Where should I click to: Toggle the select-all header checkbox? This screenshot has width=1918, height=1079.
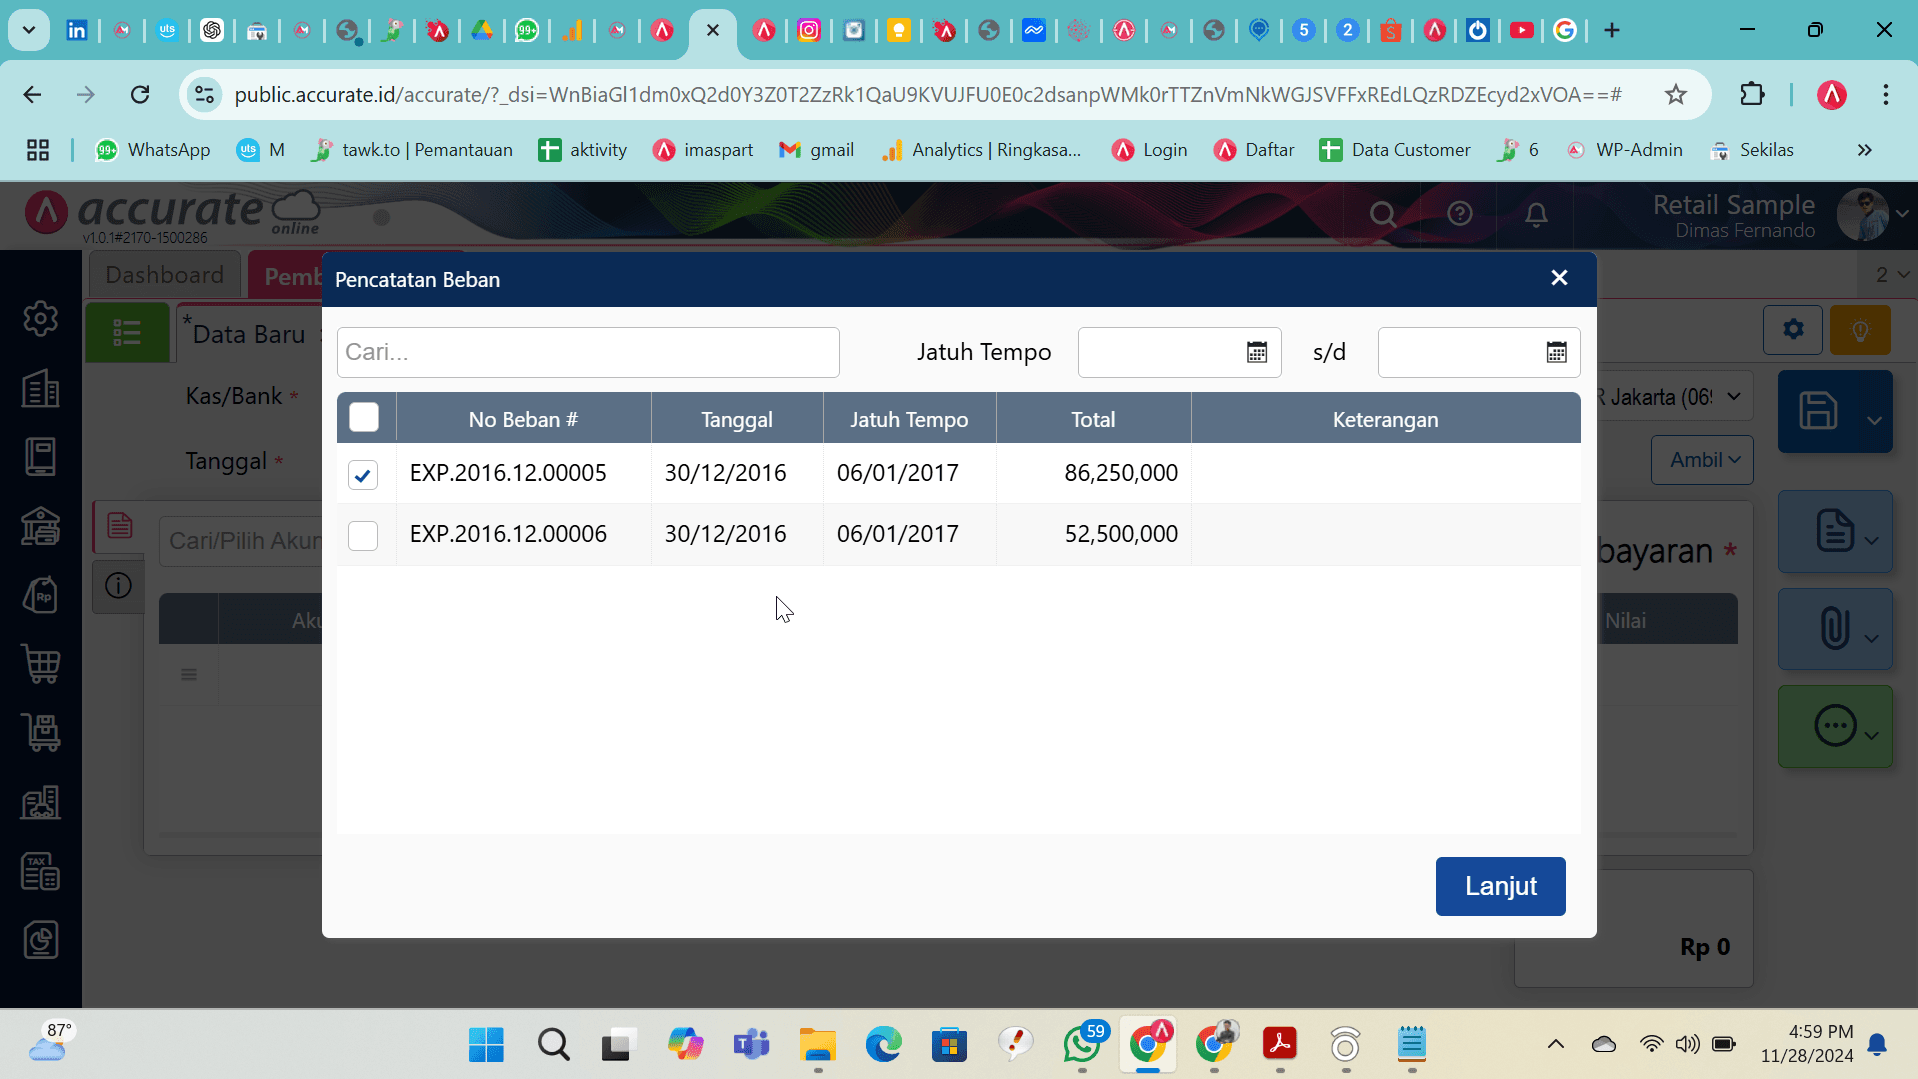click(x=364, y=418)
